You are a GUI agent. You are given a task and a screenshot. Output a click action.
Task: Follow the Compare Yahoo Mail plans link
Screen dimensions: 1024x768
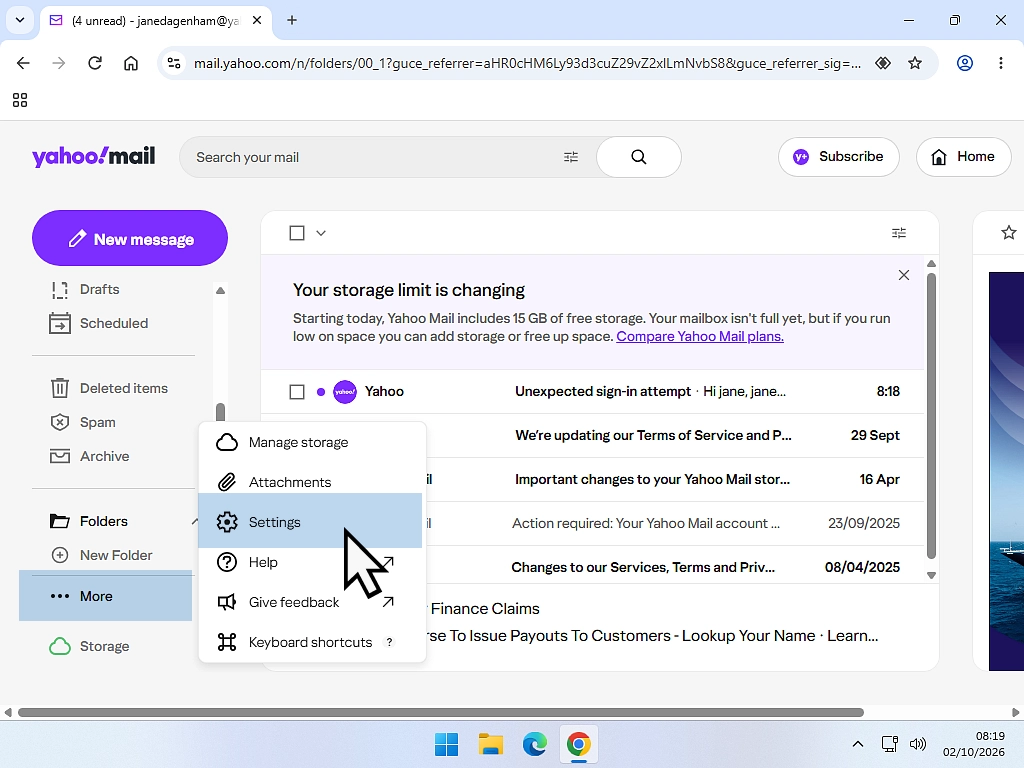[x=699, y=336]
